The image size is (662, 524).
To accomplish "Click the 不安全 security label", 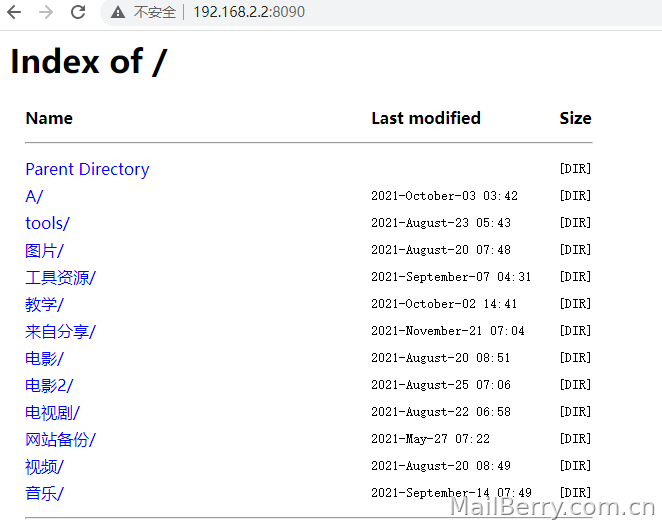I will tap(155, 12).
